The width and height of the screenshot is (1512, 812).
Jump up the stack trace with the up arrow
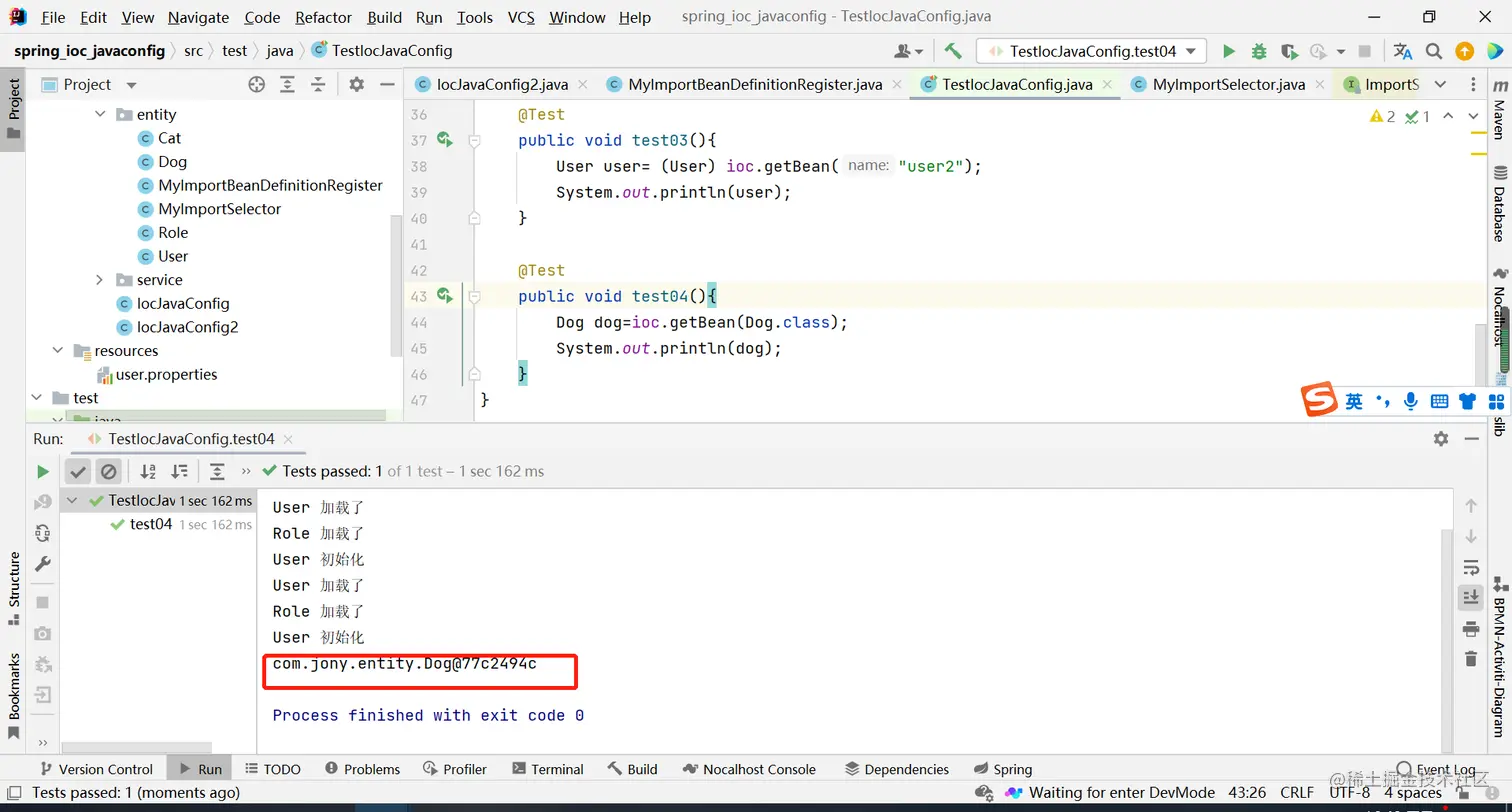click(x=1471, y=507)
